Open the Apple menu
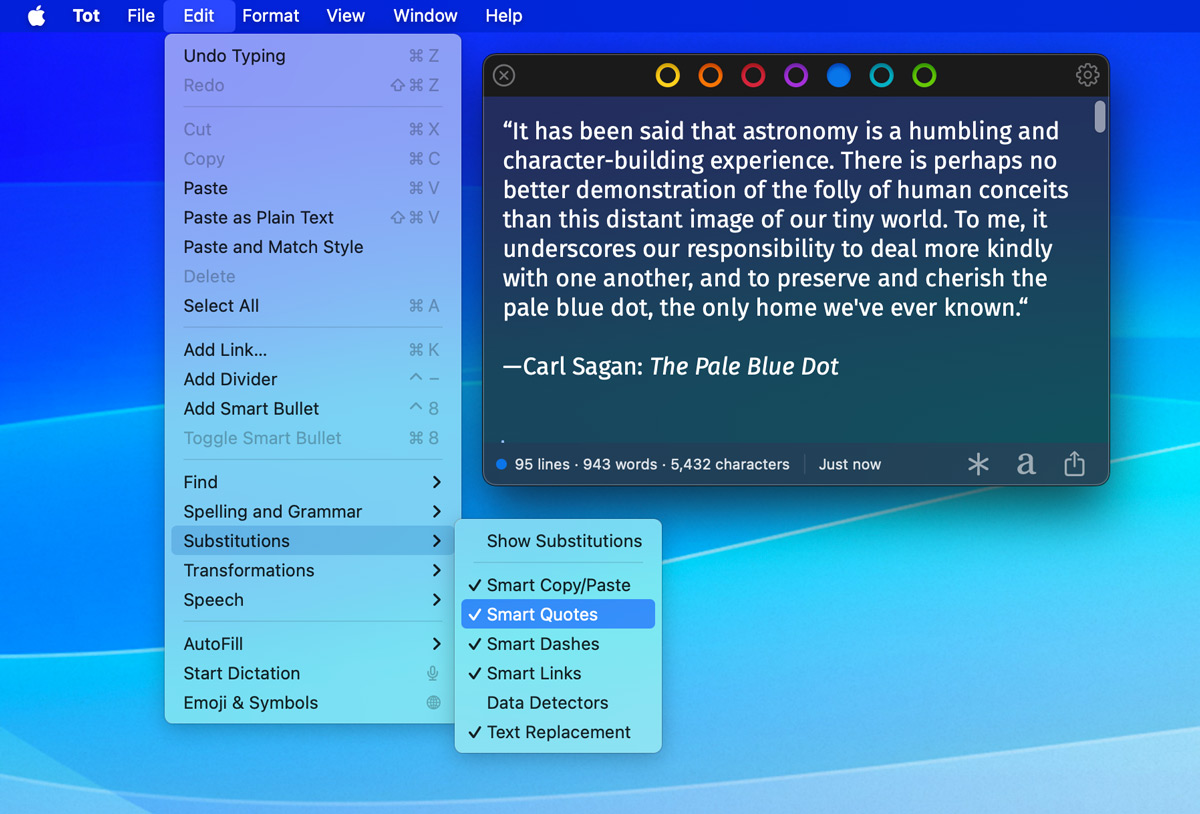This screenshot has height=814, width=1200. [x=36, y=16]
